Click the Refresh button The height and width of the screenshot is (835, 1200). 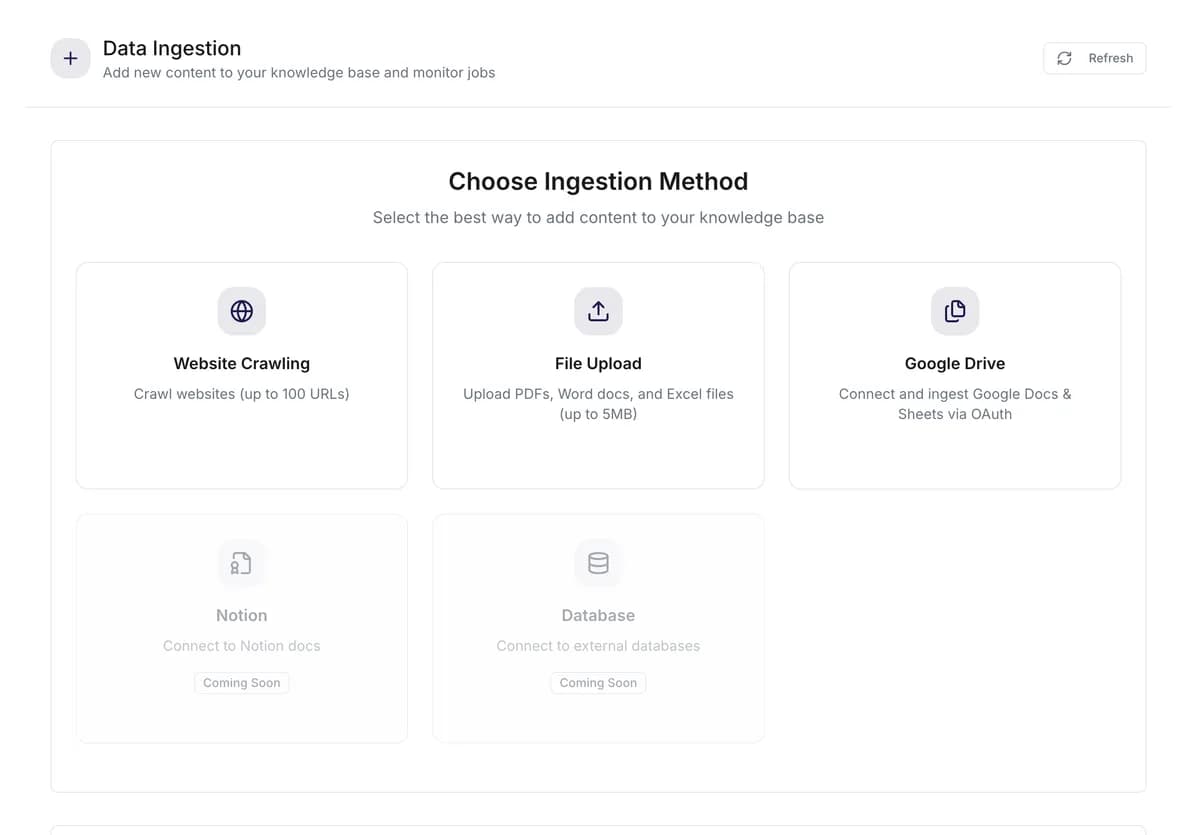pyautogui.click(x=1094, y=58)
